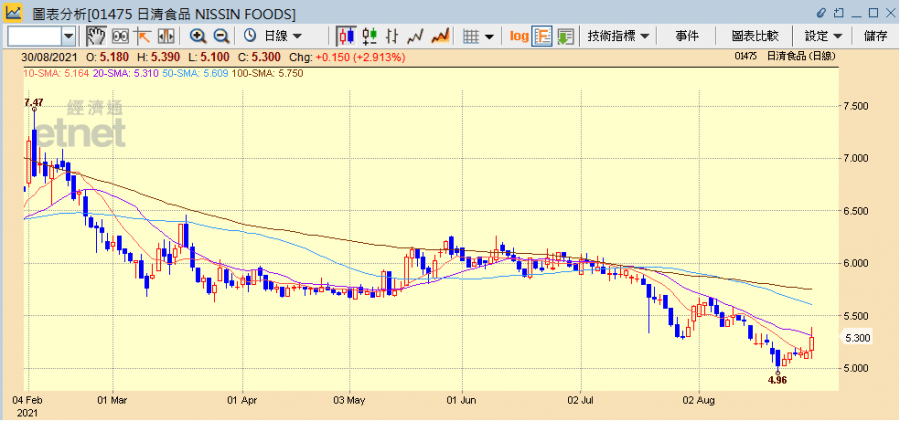Click the stock code input field
Viewport: 900px width, 421px height.
41,36
